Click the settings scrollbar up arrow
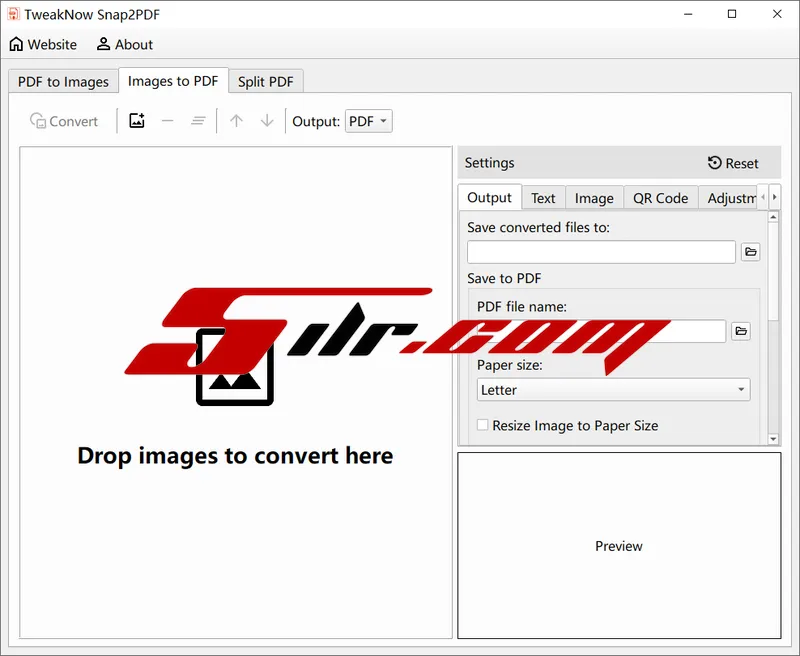 [773, 217]
